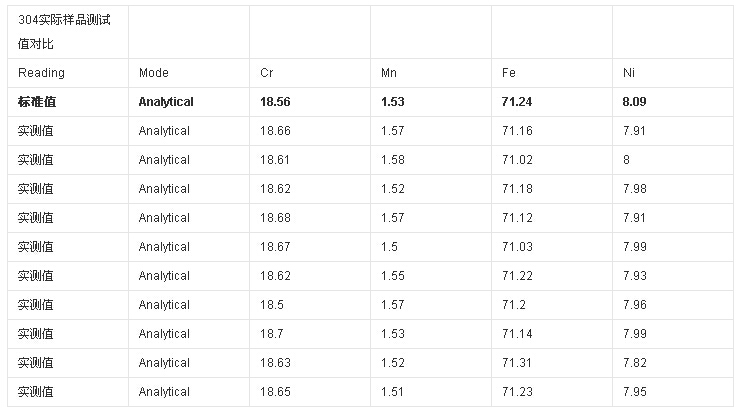
Task: Select the Fe column header cell
Action: pyautogui.click(x=509, y=73)
